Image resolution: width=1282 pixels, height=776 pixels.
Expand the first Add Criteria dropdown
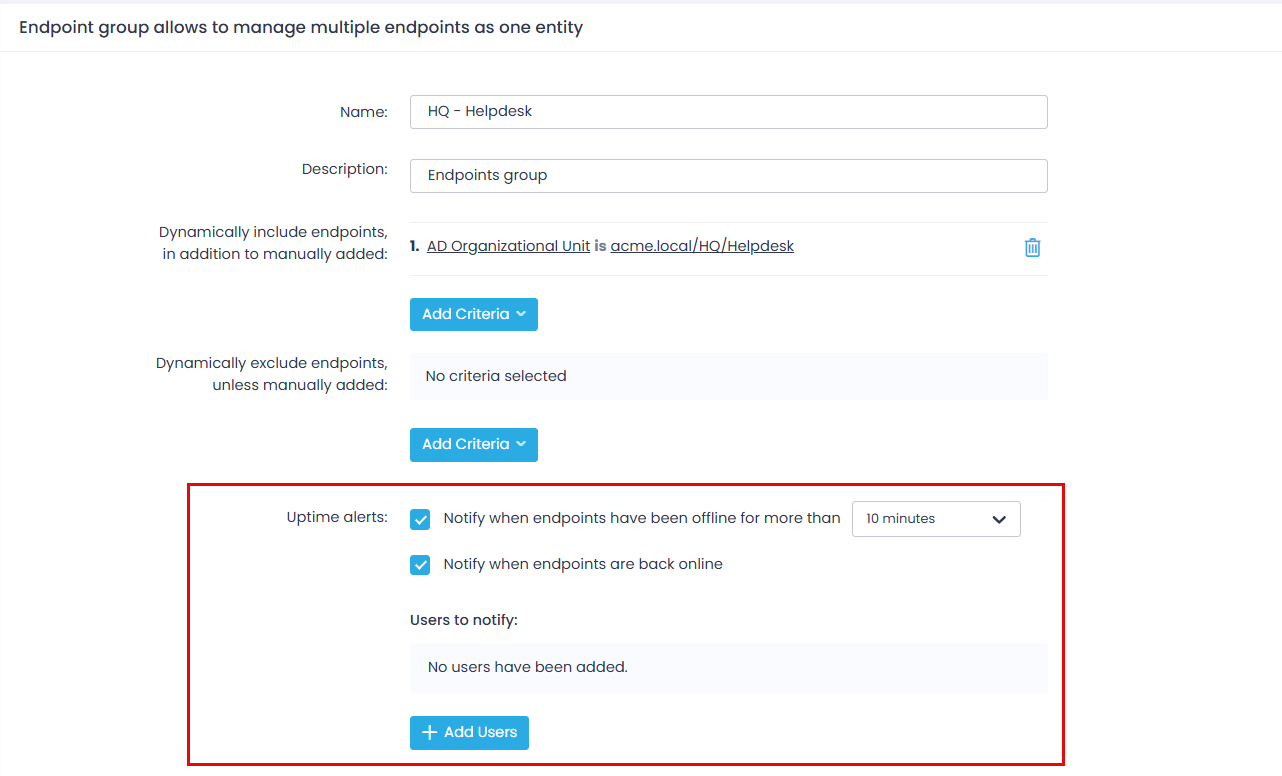tap(473, 314)
